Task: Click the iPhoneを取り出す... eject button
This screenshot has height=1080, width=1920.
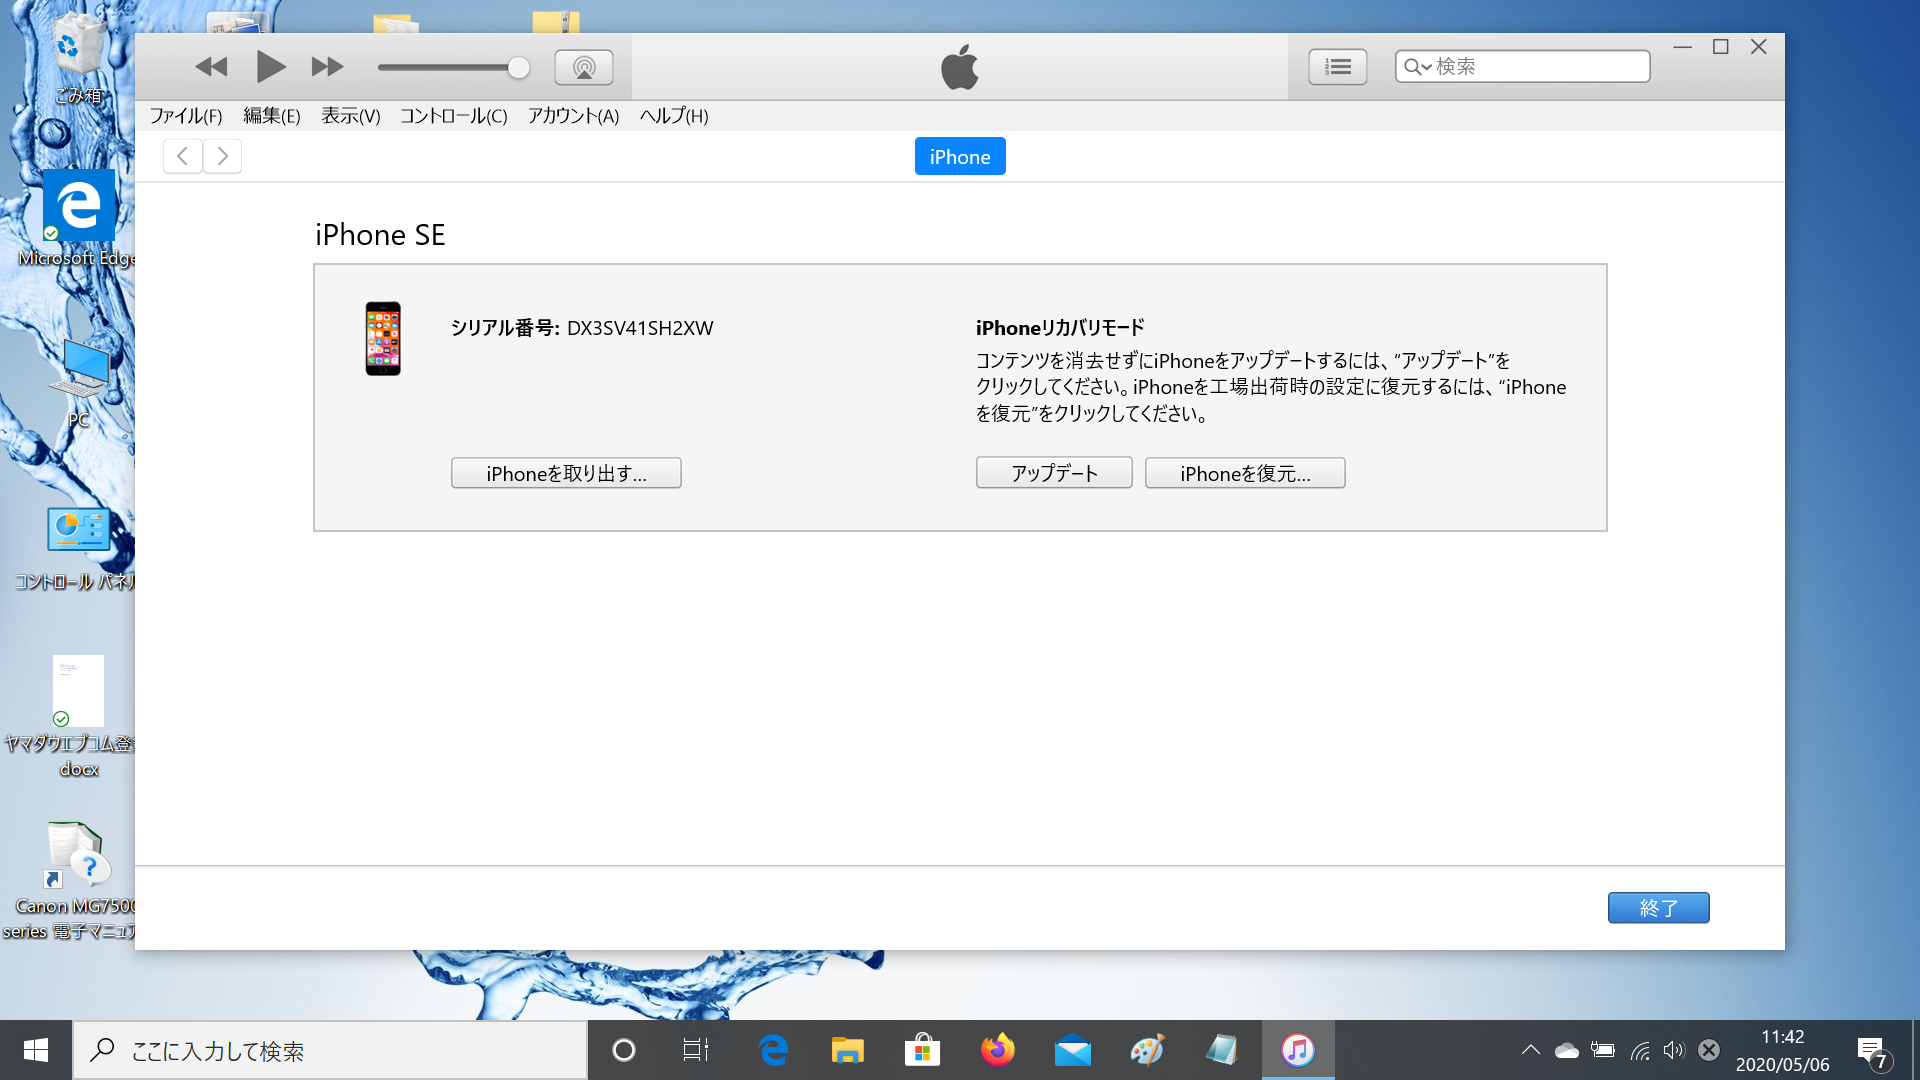Action: [566, 473]
